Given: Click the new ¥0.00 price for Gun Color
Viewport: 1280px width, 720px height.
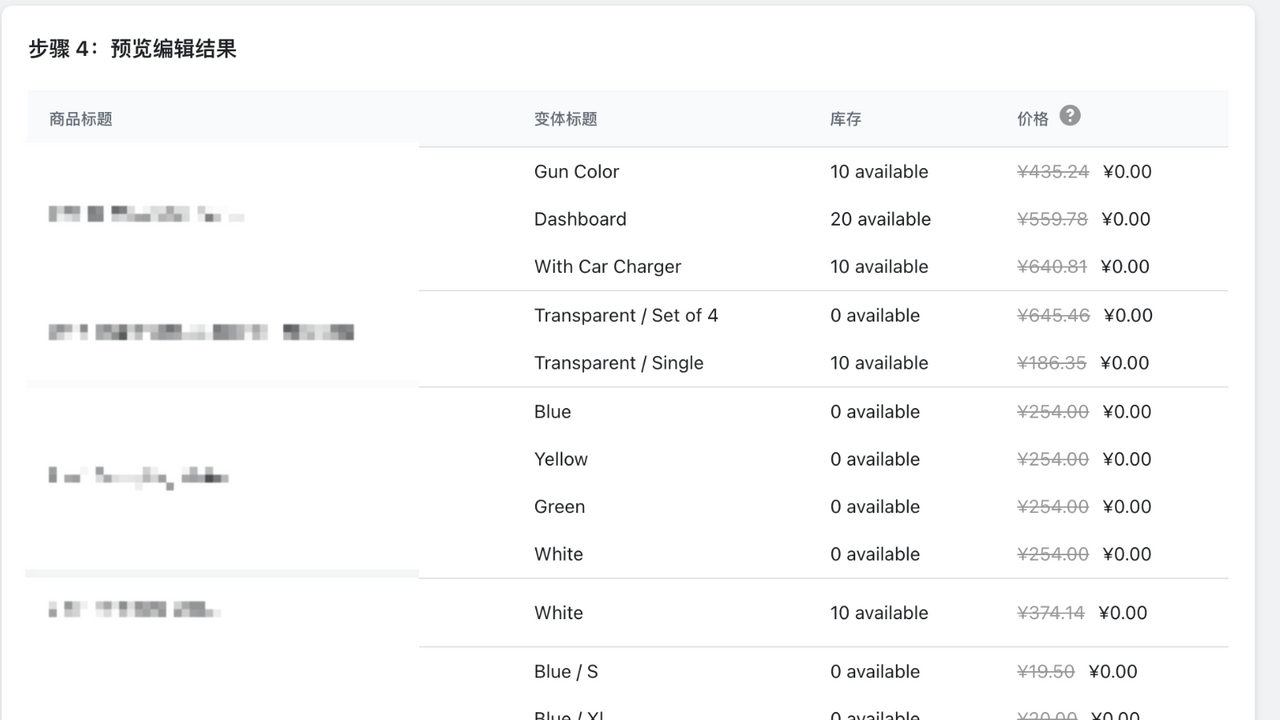Looking at the screenshot, I should (1127, 172).
